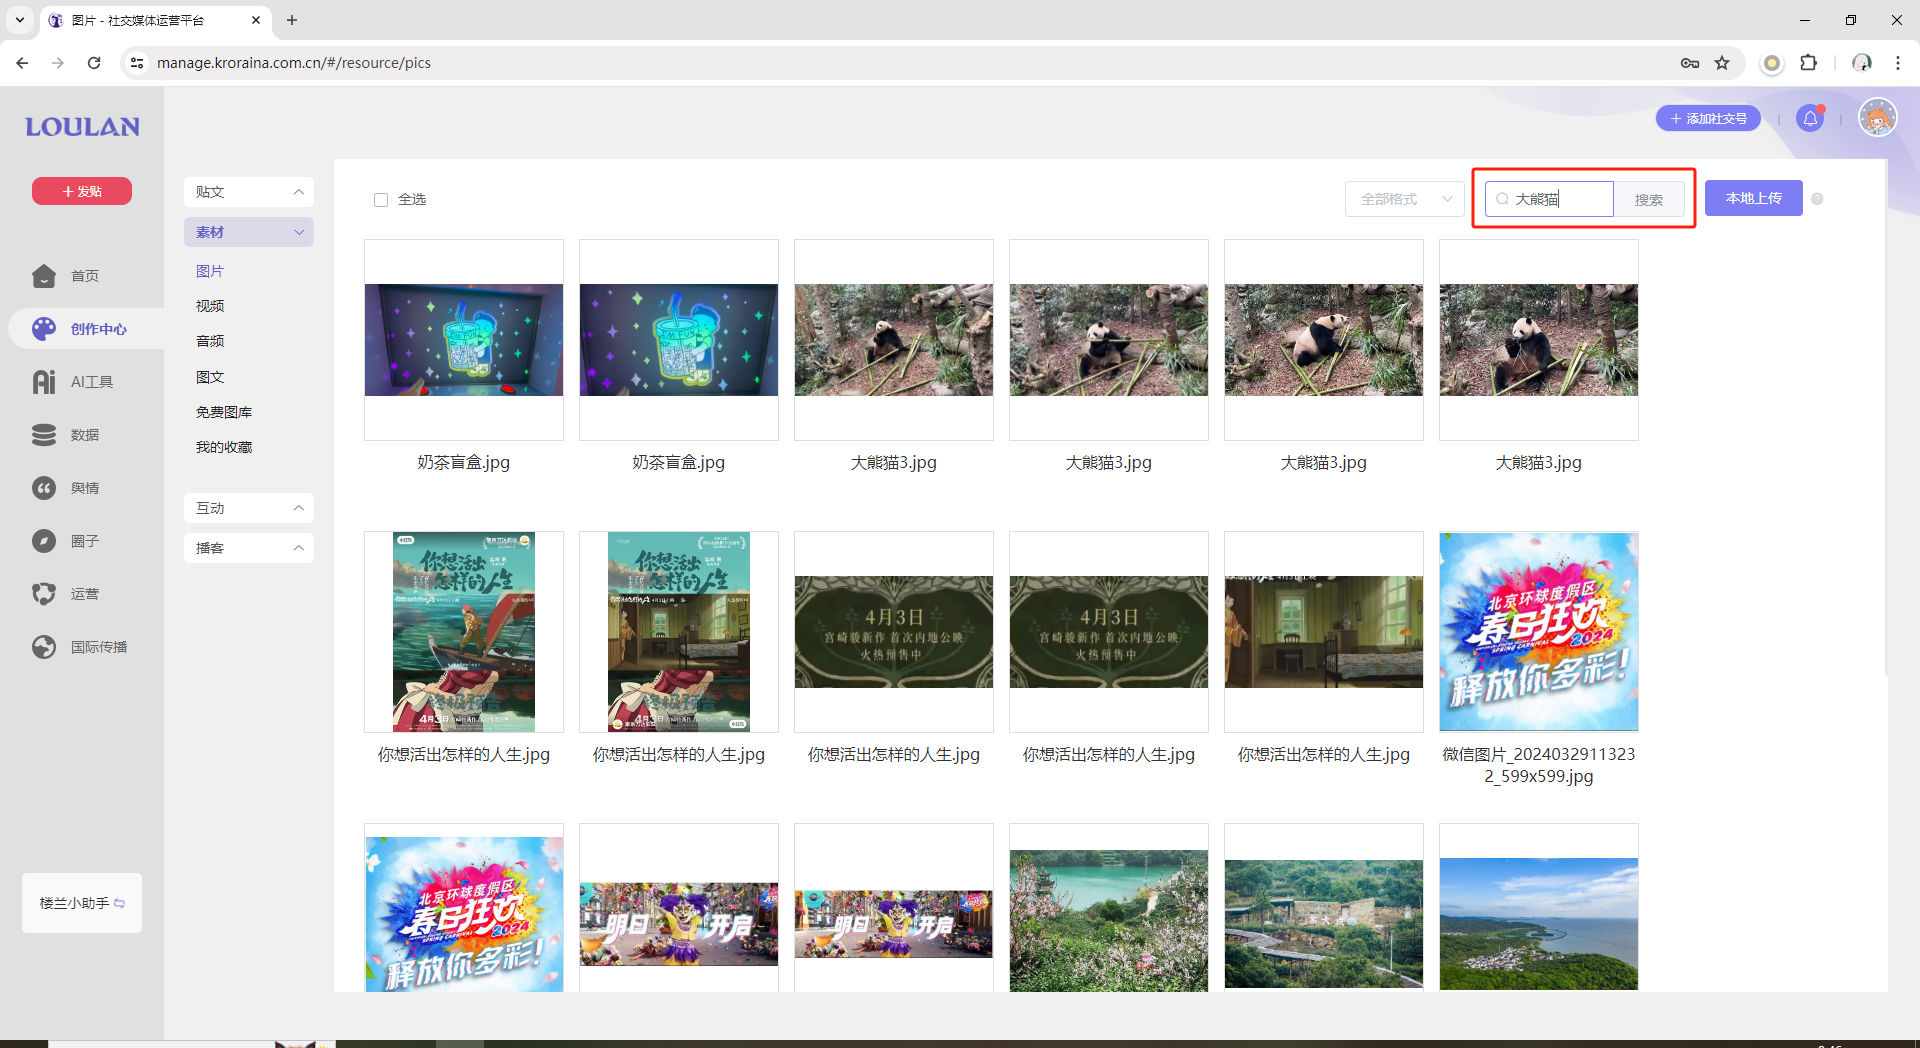This screenshot has width=1920, height=1048.
Task: Click the 发贴 button
Action: [x=82, y=191]
